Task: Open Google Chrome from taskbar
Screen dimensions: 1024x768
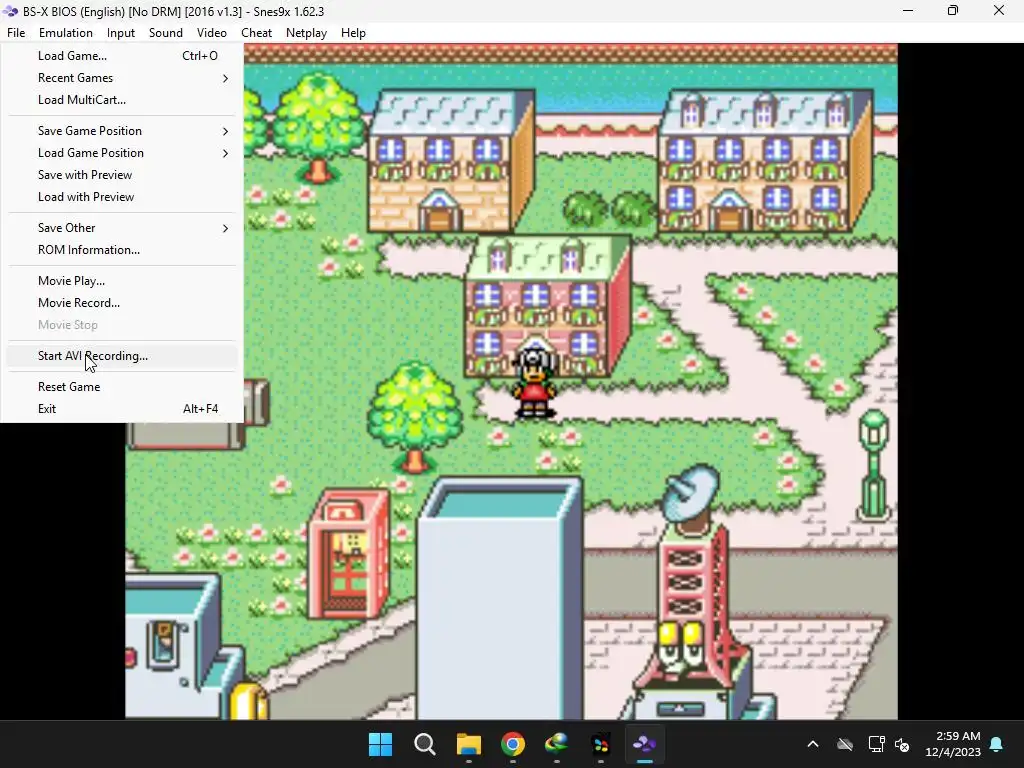Action: (513, 744)
